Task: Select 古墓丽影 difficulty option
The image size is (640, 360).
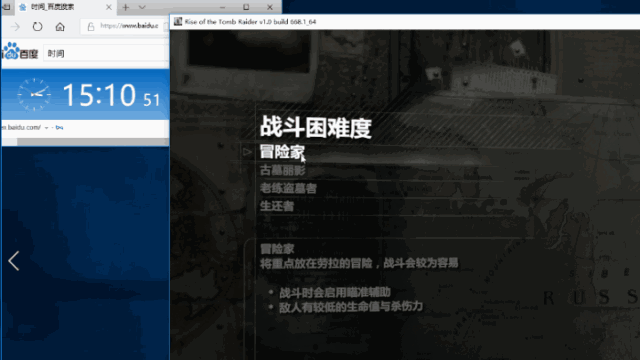Action: (x=282, y=170)
